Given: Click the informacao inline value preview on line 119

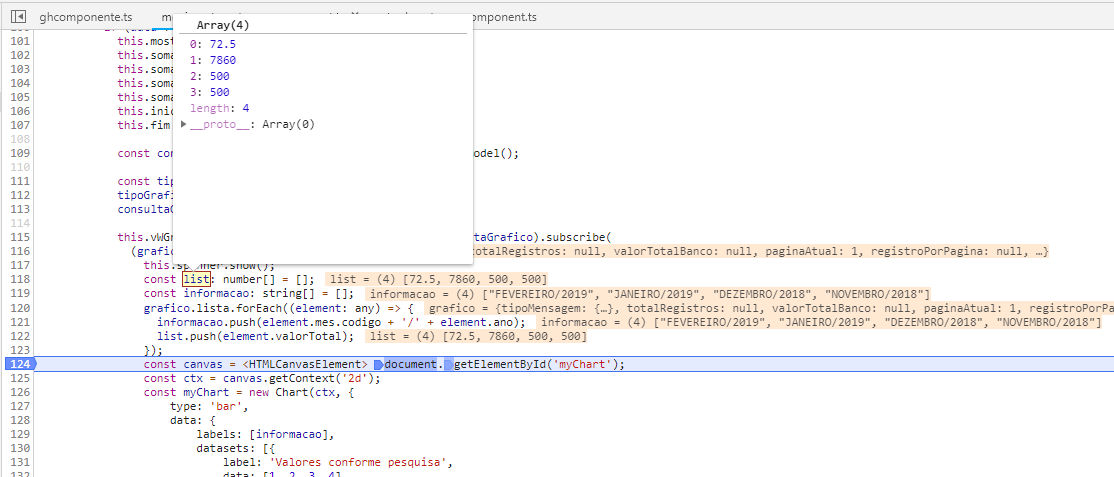Looking at the screenshot, I should 649,294.
